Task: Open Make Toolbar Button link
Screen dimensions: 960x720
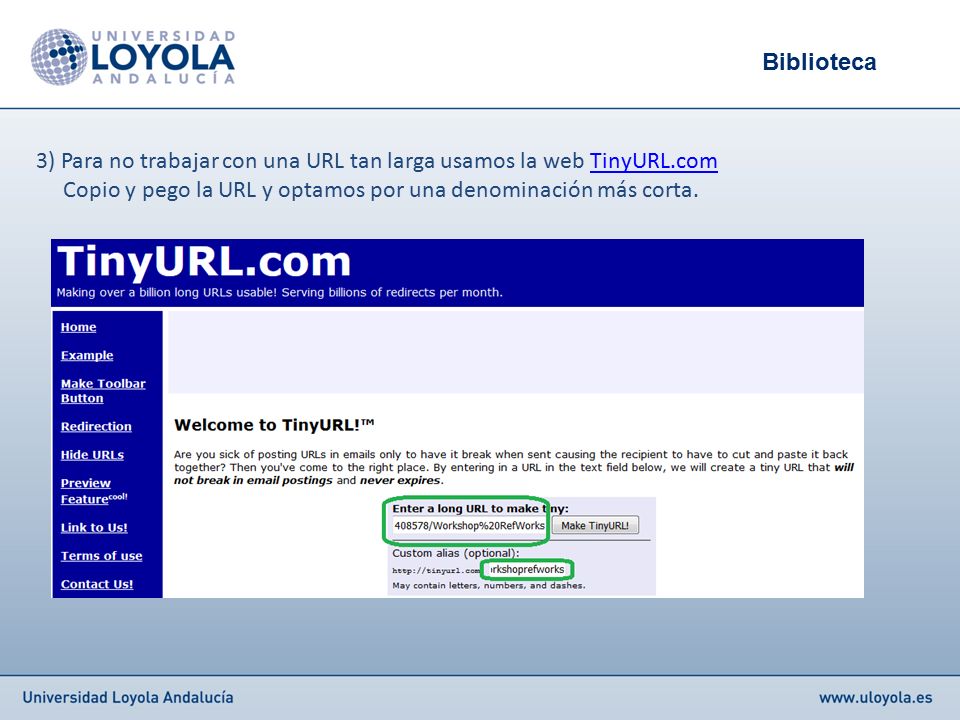Action: 103,391
